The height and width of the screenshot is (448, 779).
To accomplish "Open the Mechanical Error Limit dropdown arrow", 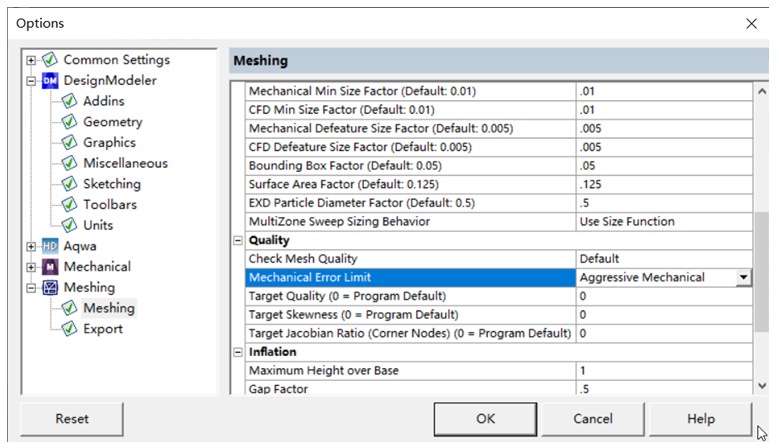I will tap(743, 277).
